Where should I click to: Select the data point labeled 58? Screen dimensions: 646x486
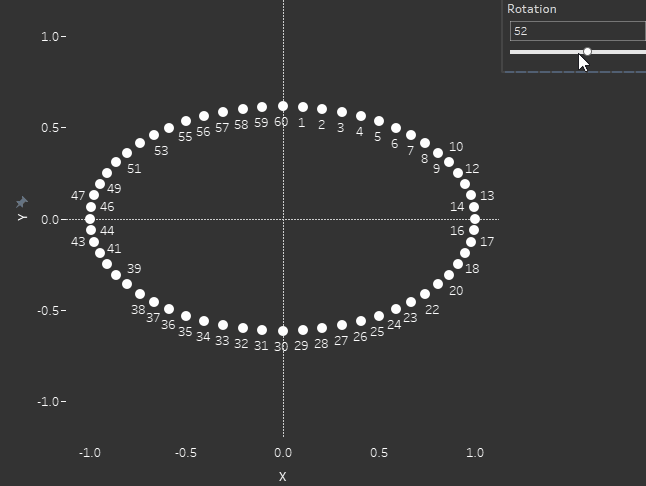click(x=243, y=109)
